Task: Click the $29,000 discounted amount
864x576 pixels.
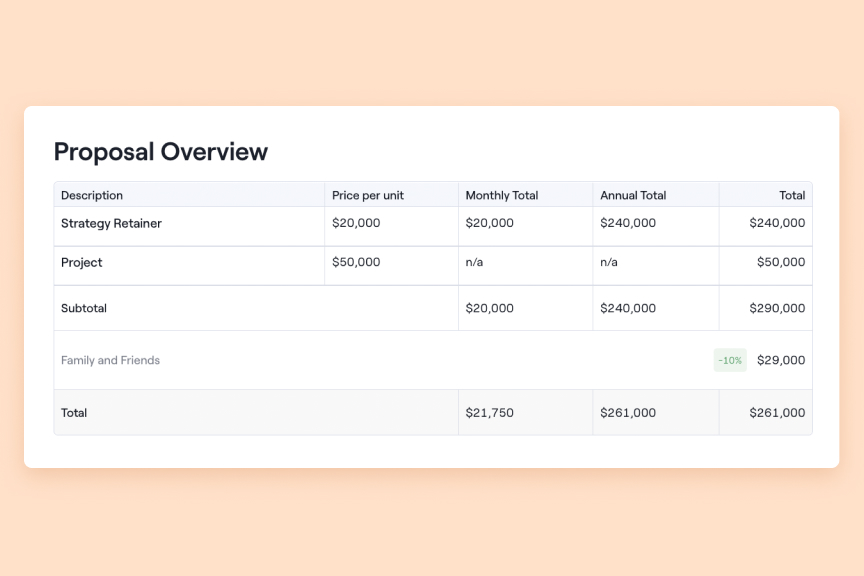Action: coord(781,360)
